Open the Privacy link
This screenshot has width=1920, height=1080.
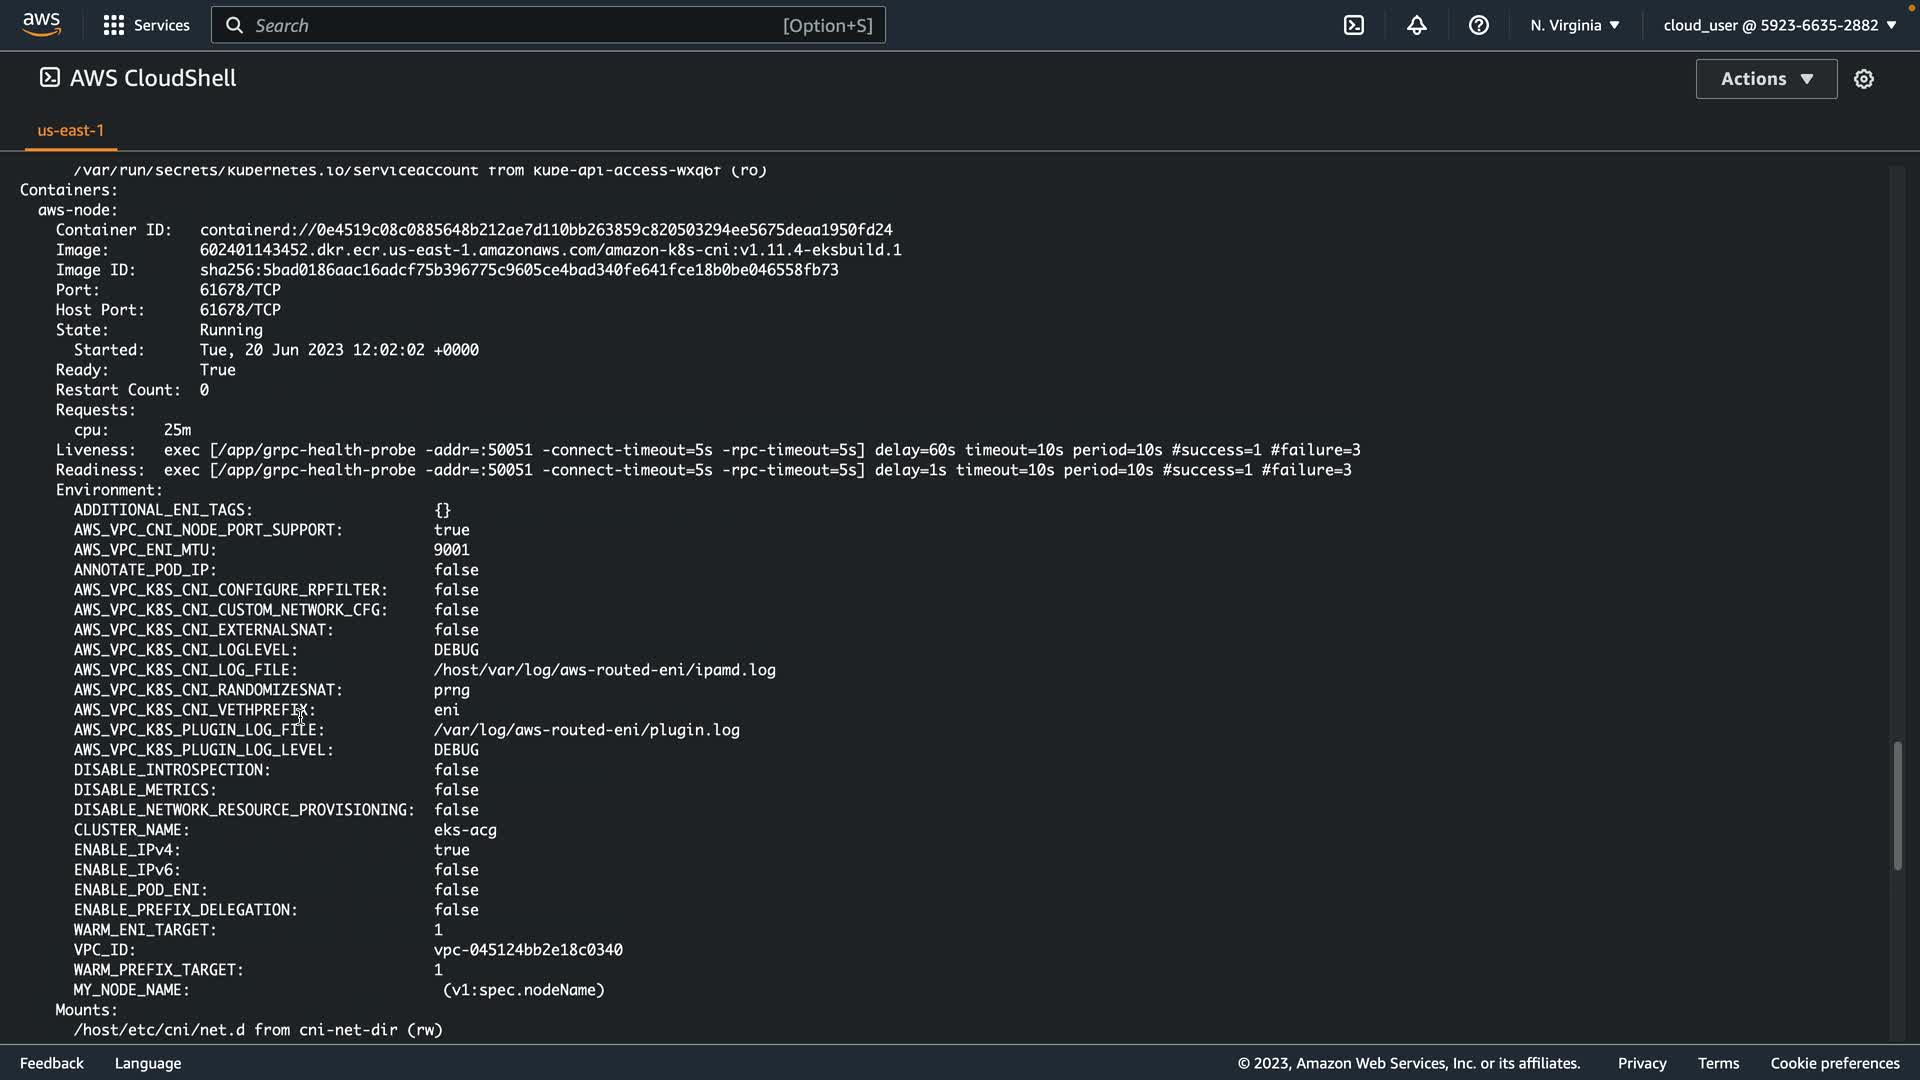coord(1641,1063)
